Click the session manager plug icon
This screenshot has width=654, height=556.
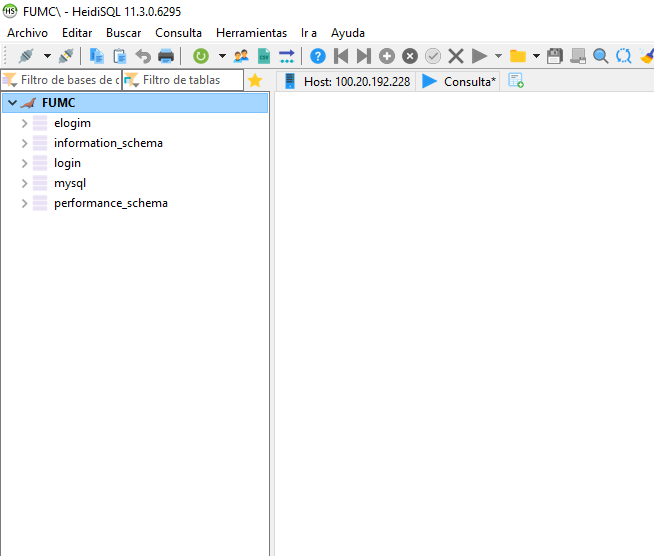(26, 56)
